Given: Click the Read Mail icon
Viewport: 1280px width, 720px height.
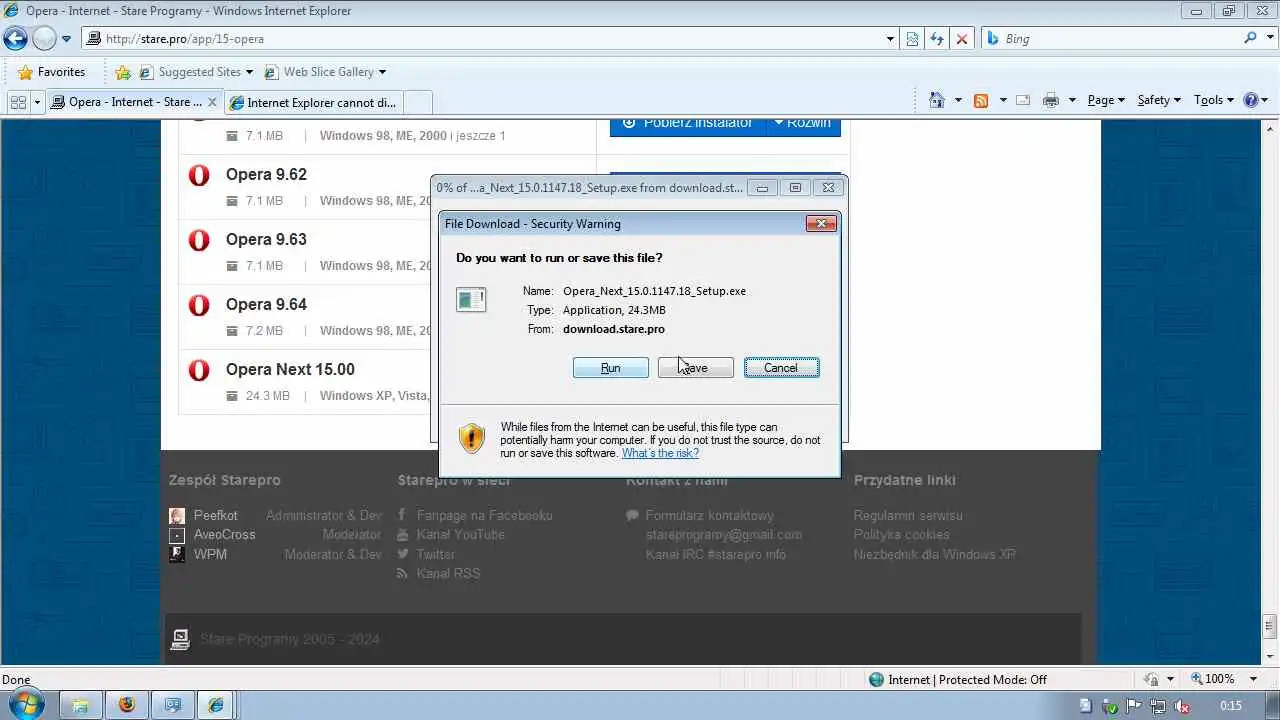Looking at the screenshot, I should tap(1023, 100).
